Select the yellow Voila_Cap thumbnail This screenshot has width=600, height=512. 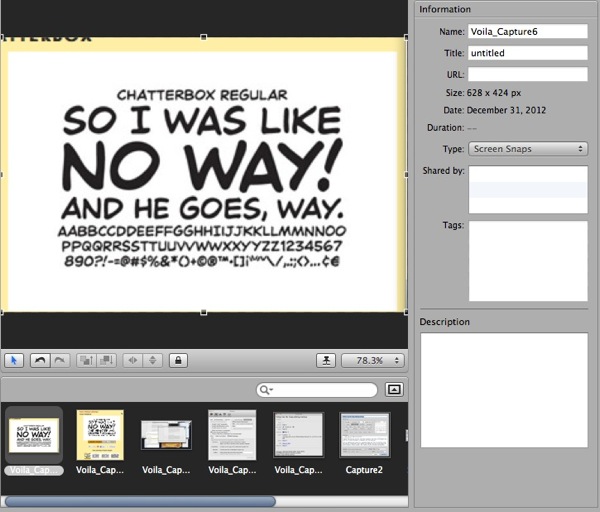pos(100,435)
